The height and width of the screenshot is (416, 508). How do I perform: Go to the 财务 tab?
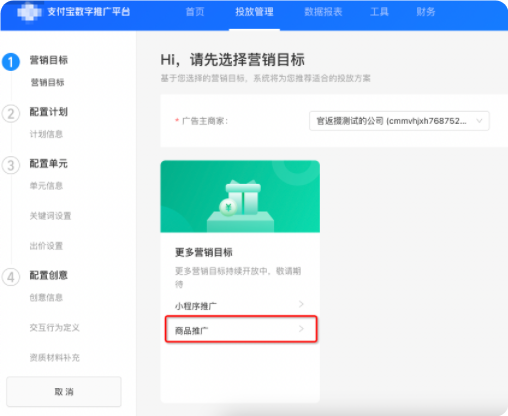(426, 12)
